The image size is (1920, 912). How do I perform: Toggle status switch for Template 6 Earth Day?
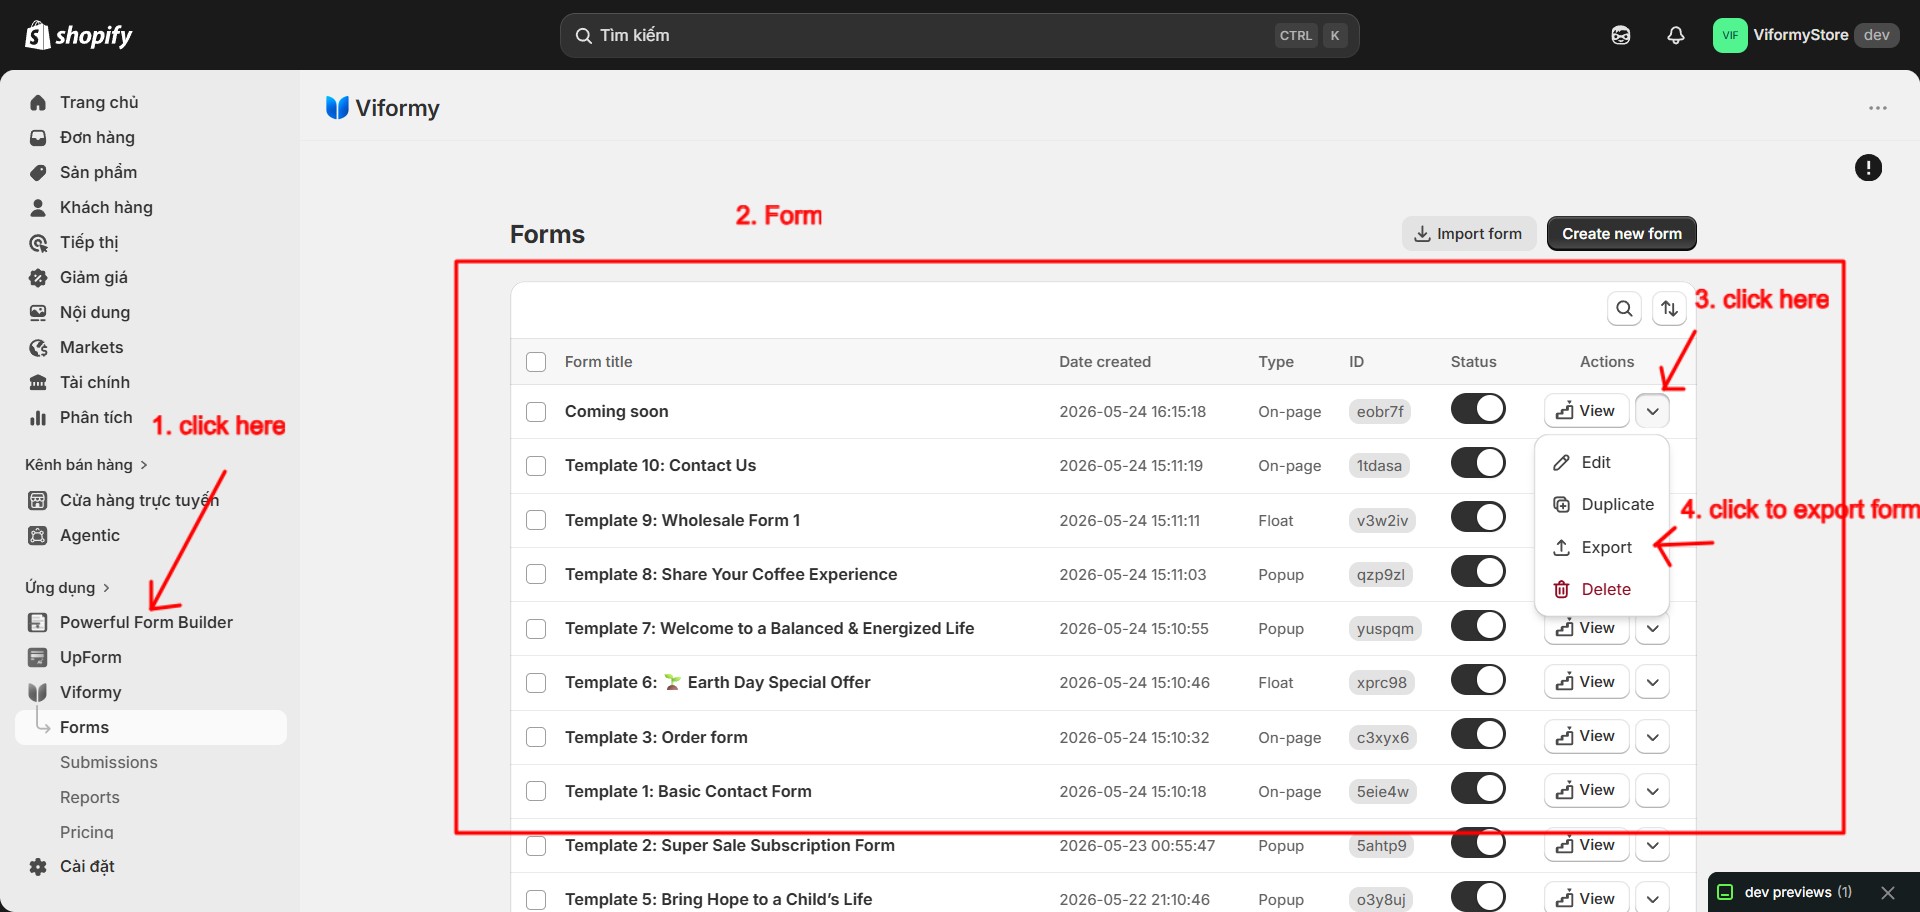[1478, 680]
